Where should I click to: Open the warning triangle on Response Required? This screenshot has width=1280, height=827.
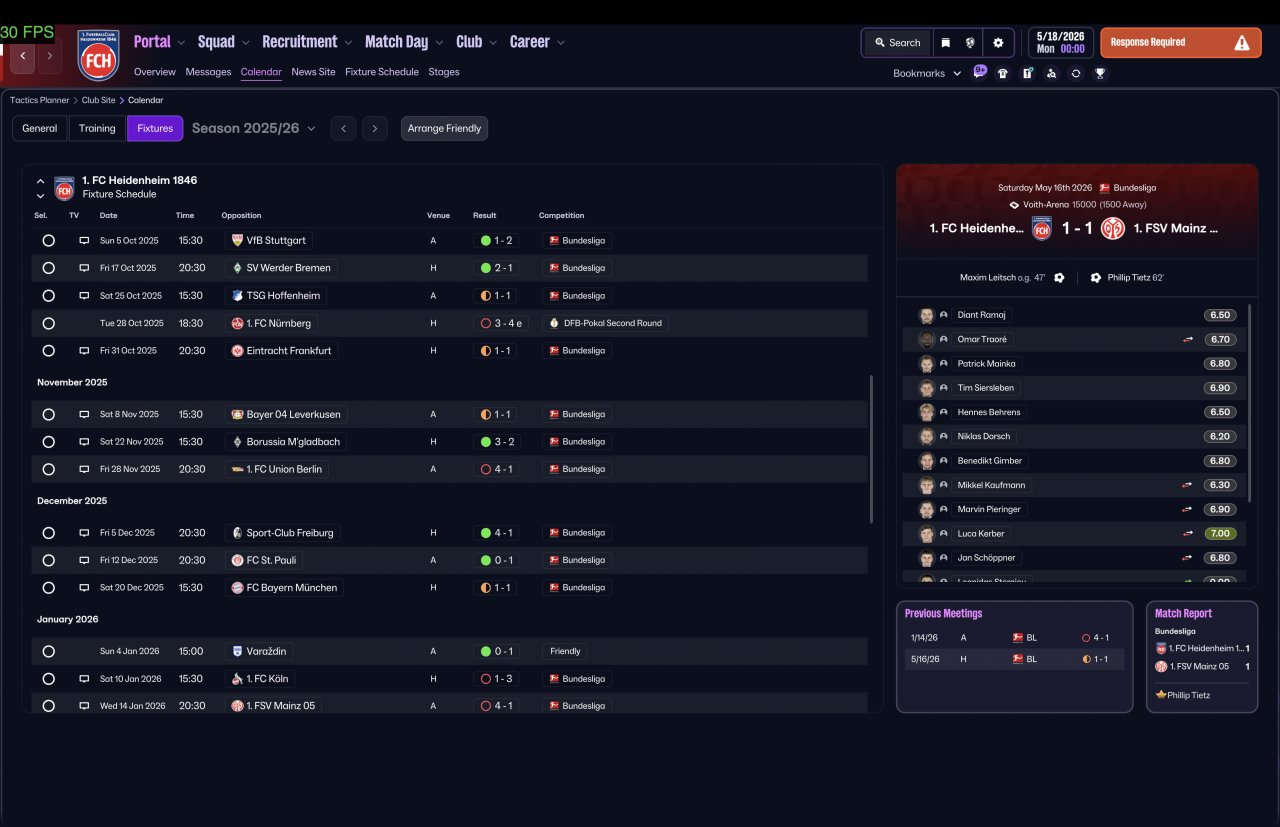coord(1242,43)
